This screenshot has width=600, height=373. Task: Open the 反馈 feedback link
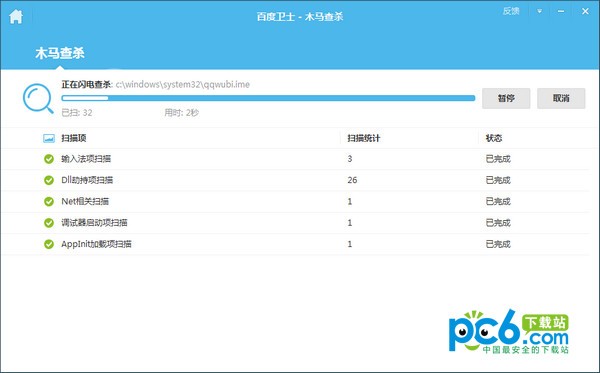point(511,11)
